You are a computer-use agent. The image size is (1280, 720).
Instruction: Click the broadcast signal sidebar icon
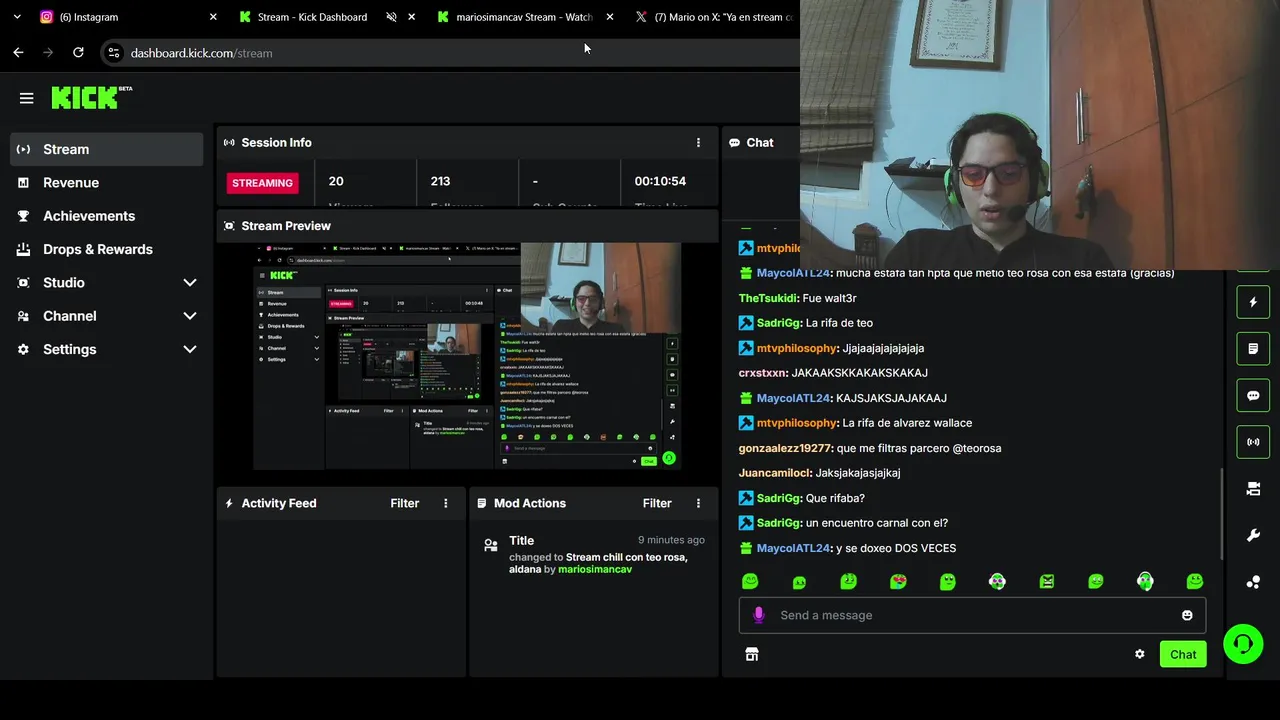(x=1253, y=442)
